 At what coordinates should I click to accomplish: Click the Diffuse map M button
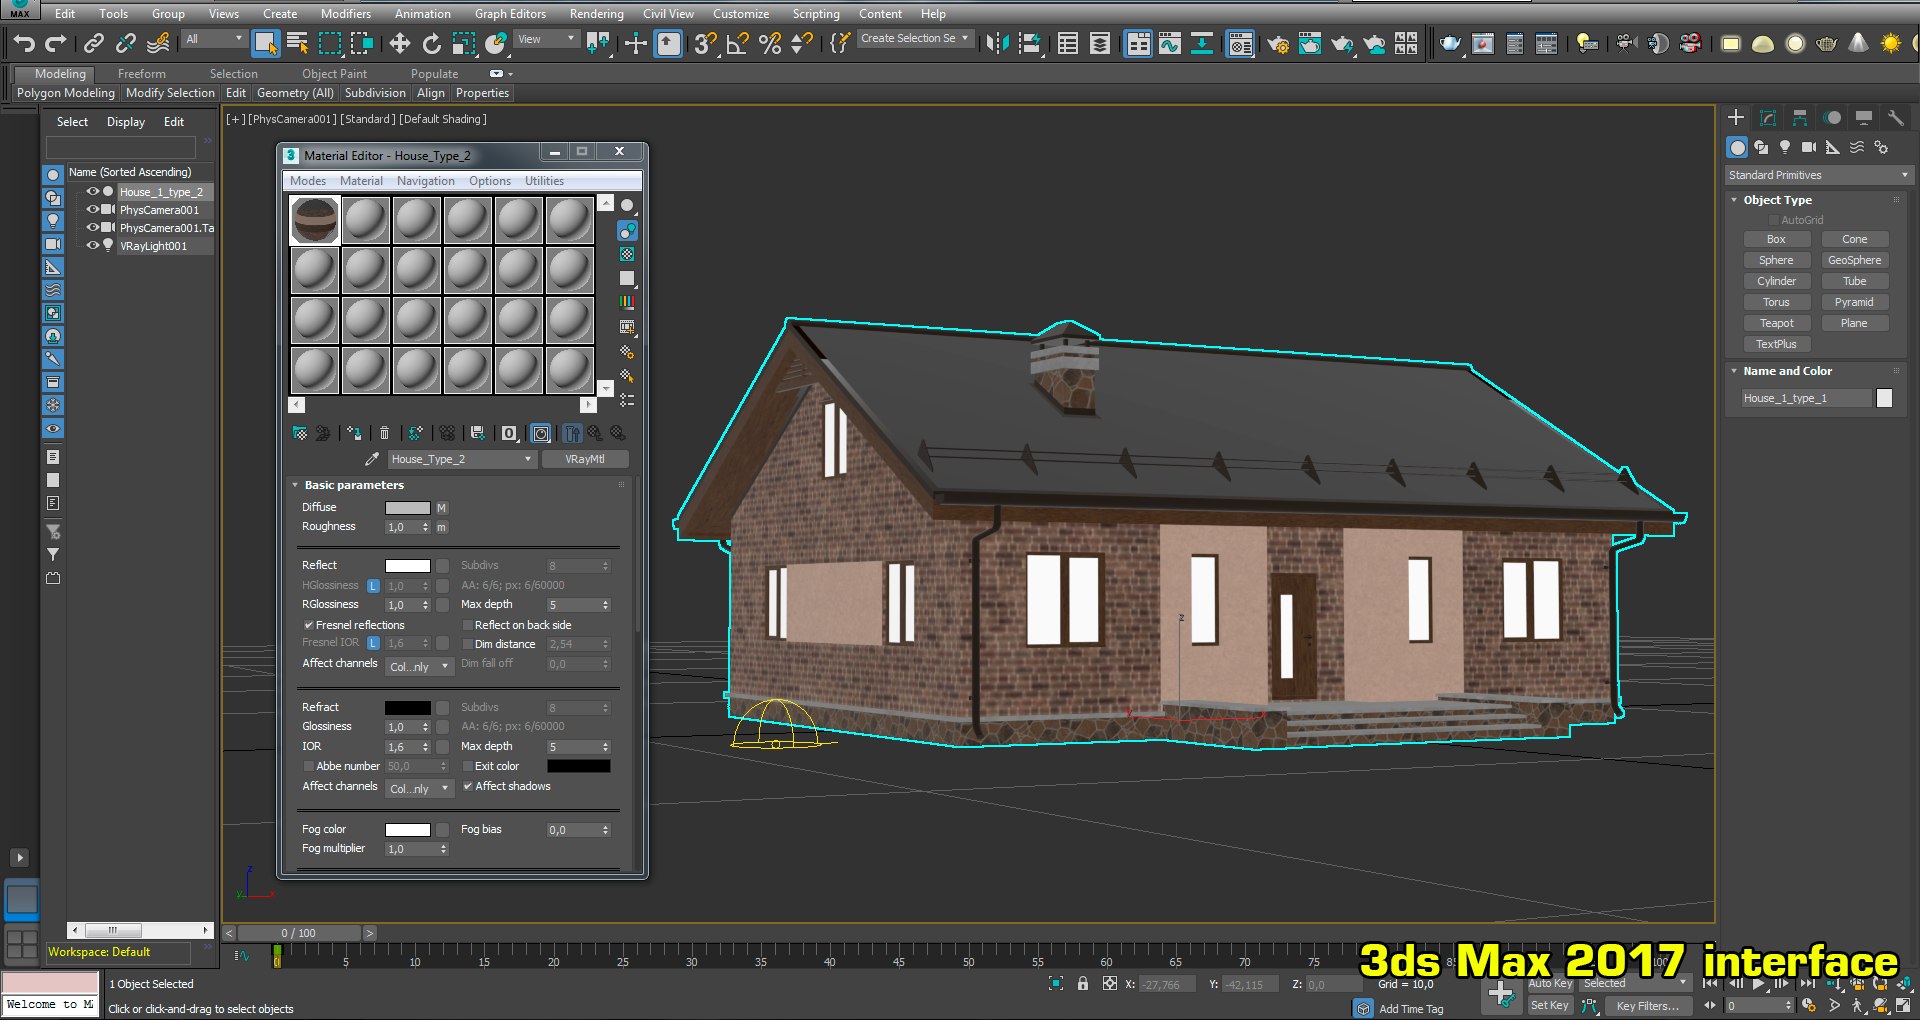(441, 508)
